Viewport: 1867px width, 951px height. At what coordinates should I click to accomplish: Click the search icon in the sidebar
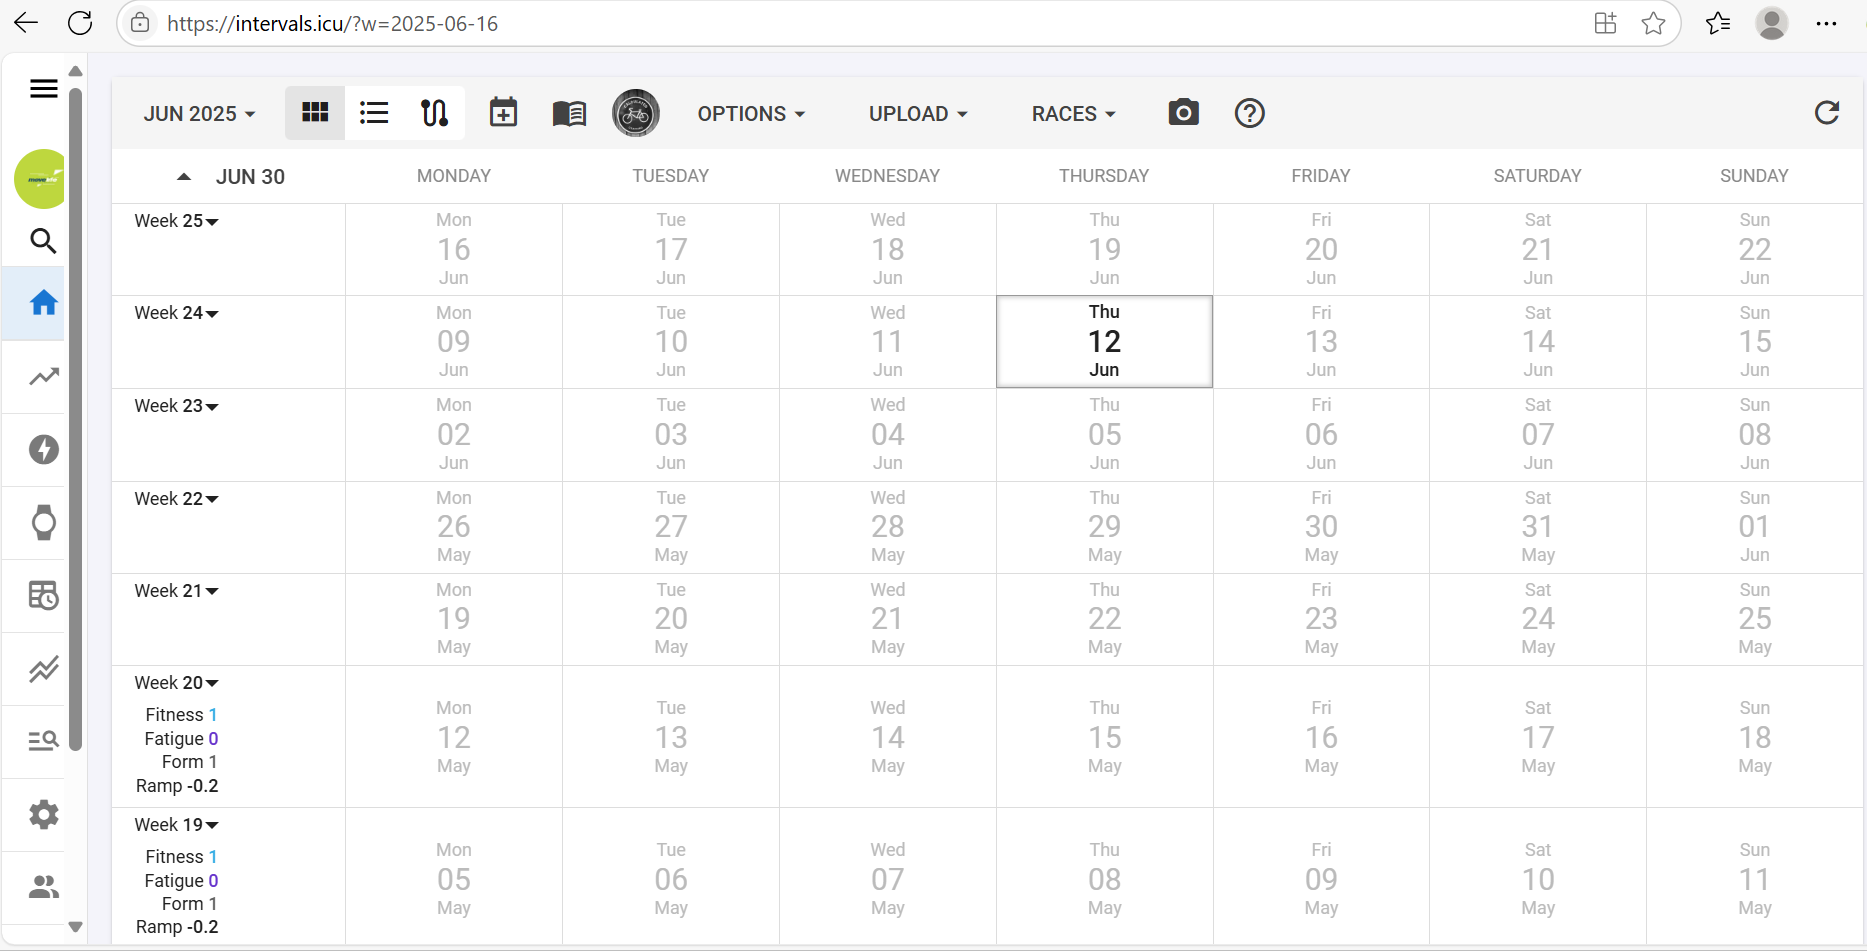43,241
